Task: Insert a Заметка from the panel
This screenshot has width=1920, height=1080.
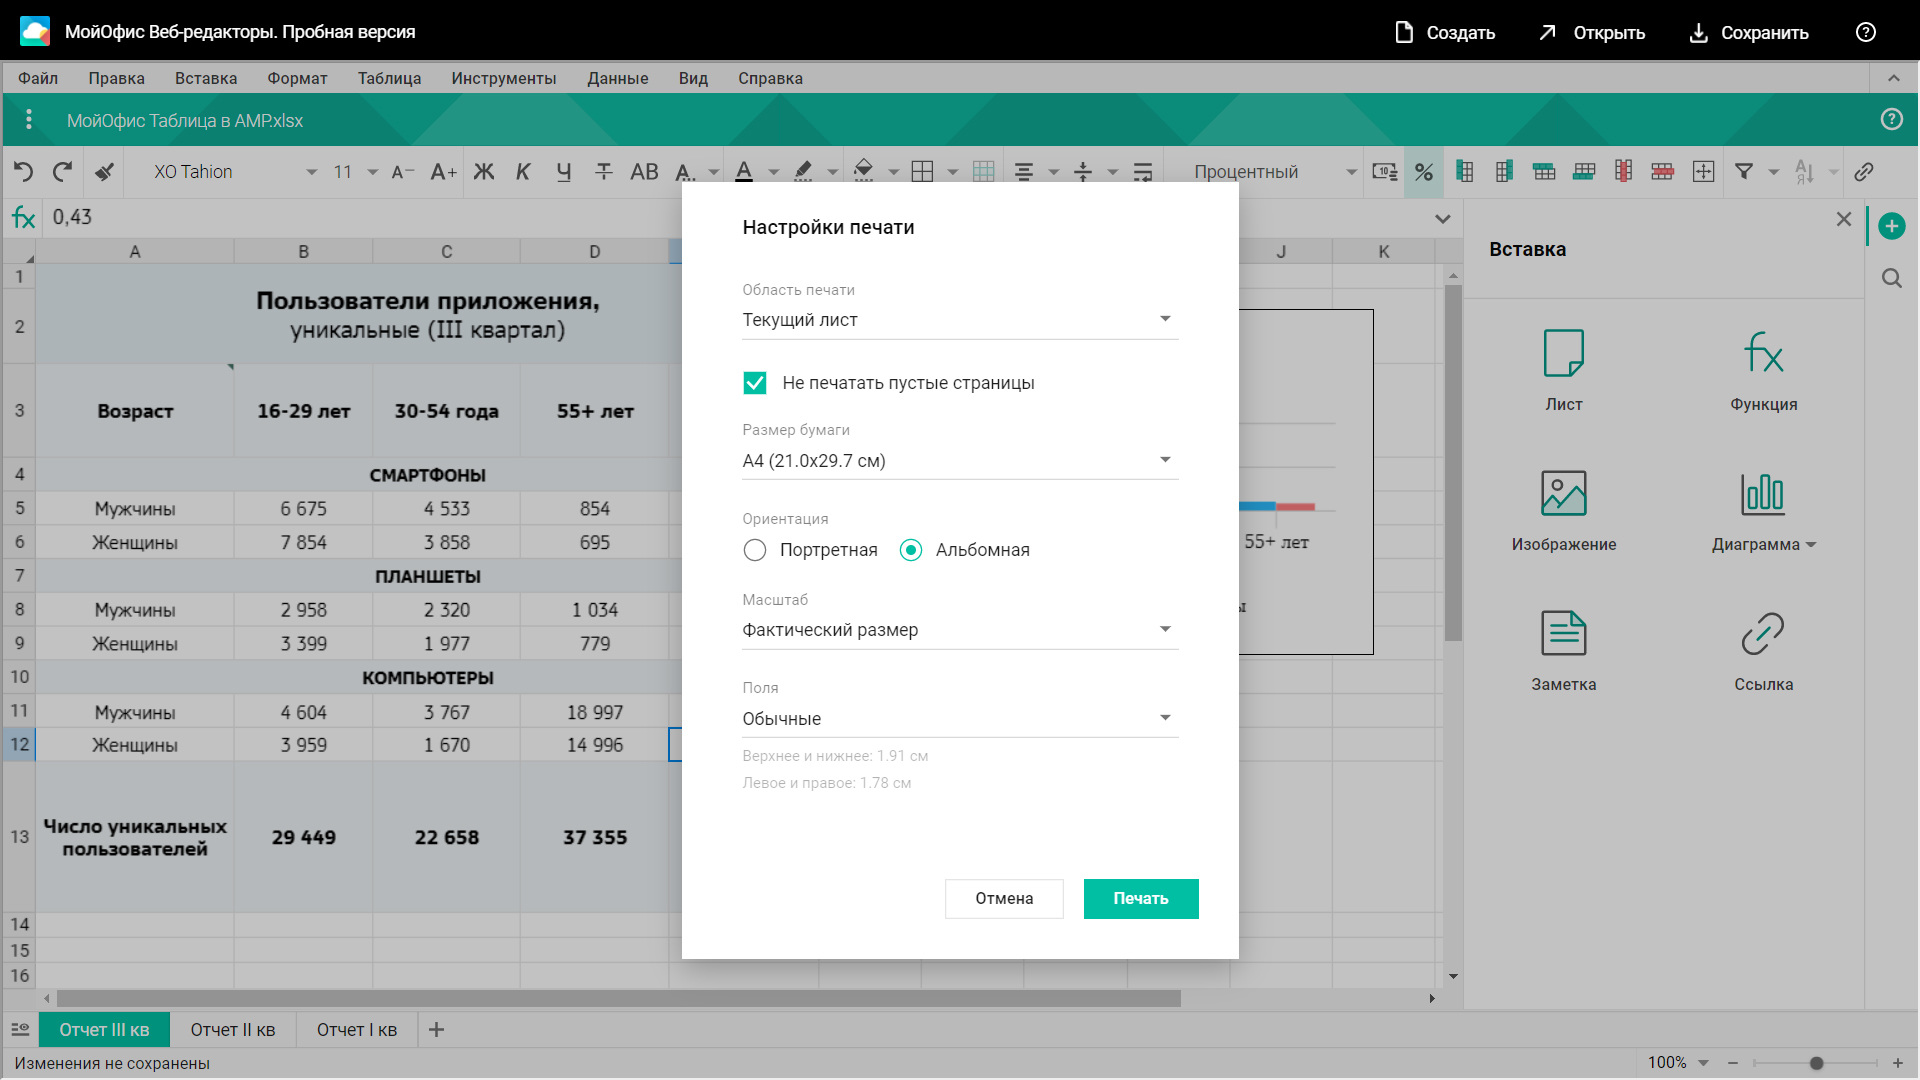Action: coord(1564,651)
